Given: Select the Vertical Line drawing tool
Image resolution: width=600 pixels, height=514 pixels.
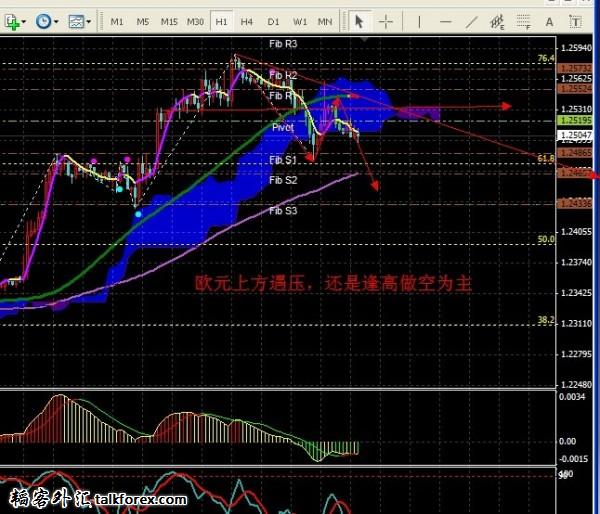Looking at the screenshot, I should (x=419, y=22).
